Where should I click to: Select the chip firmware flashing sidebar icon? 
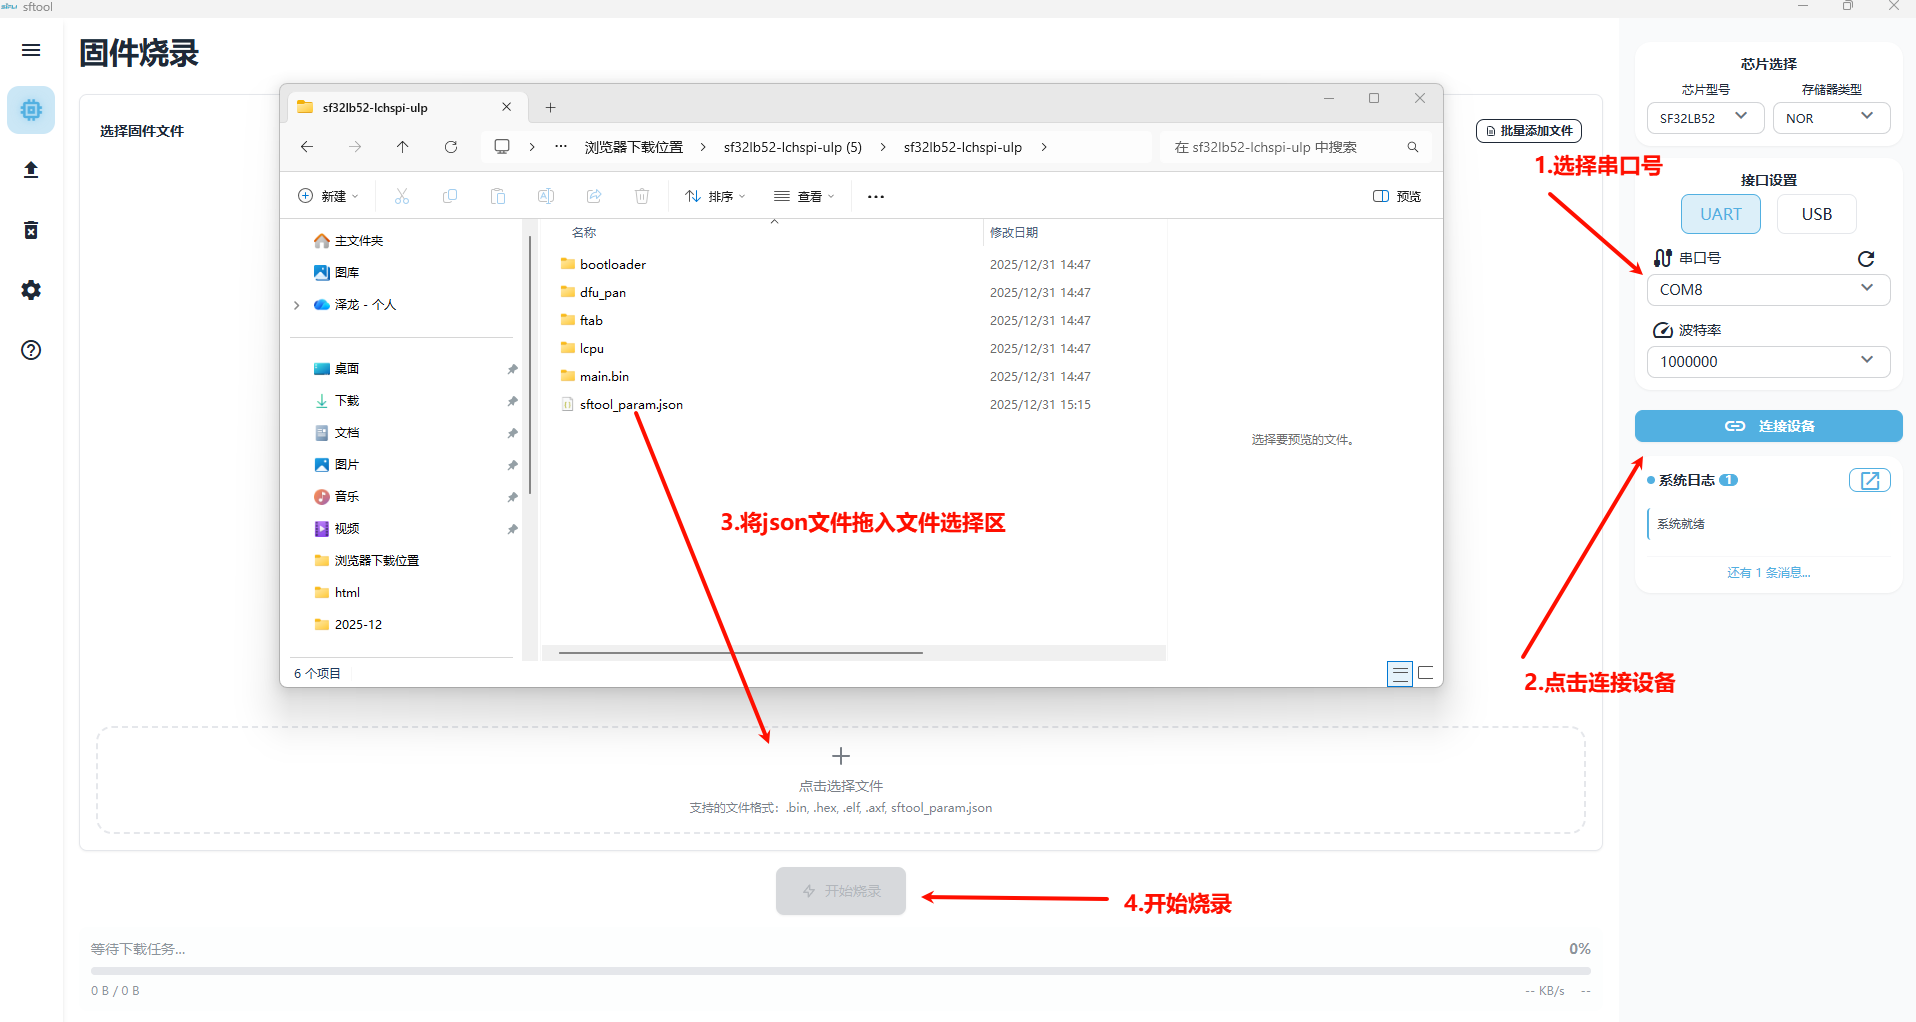pyautogui.click(x=31, y=110)
